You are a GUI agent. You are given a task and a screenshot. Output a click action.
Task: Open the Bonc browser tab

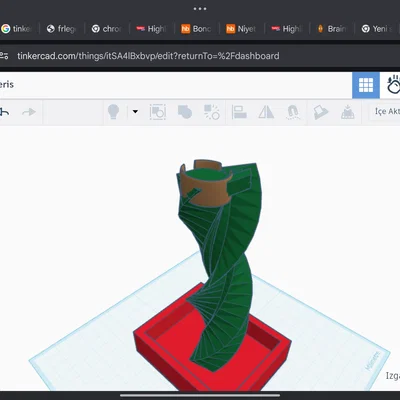point(196,29)
